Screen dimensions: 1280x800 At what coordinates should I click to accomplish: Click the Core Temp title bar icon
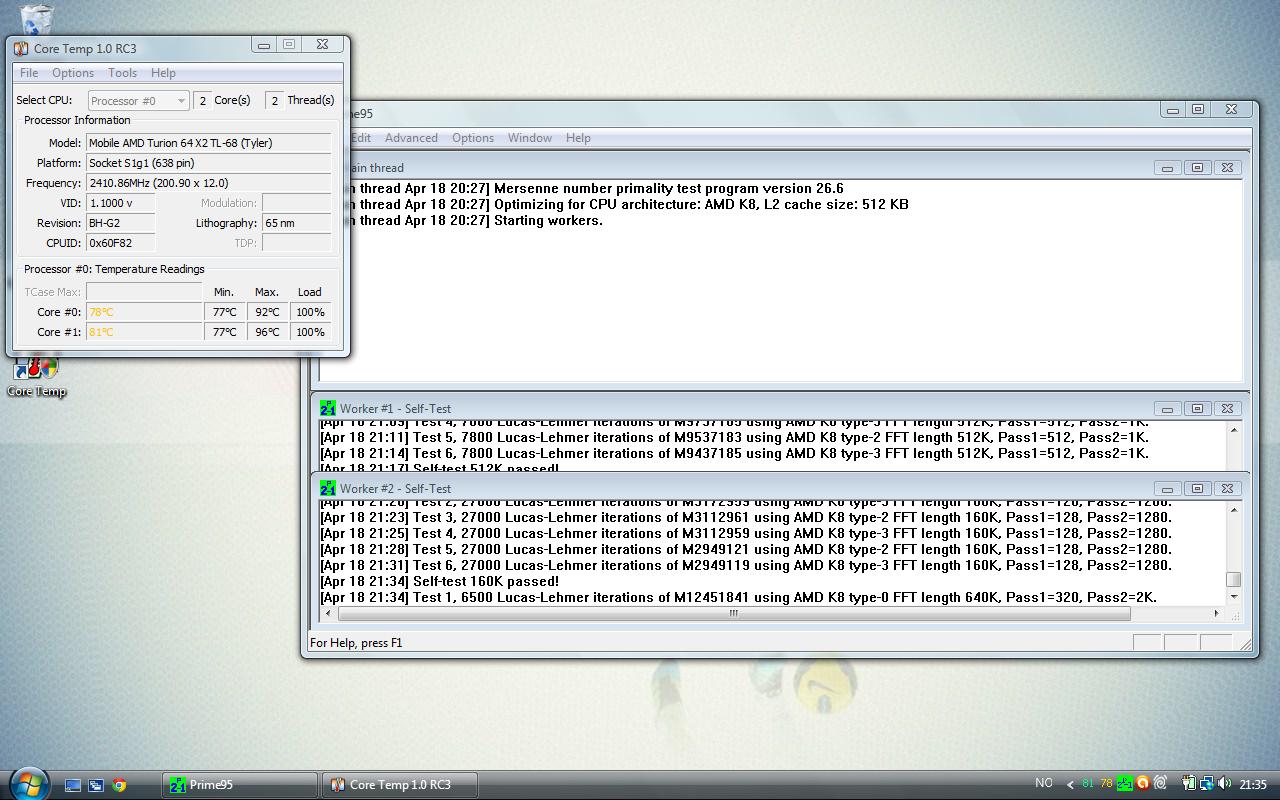tap(21, 48)
